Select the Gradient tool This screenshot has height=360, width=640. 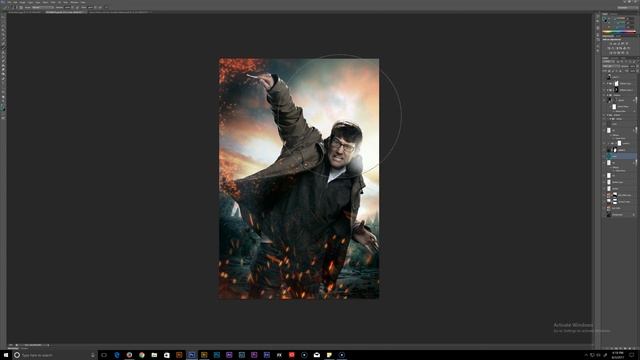click(x=3, y=66)
